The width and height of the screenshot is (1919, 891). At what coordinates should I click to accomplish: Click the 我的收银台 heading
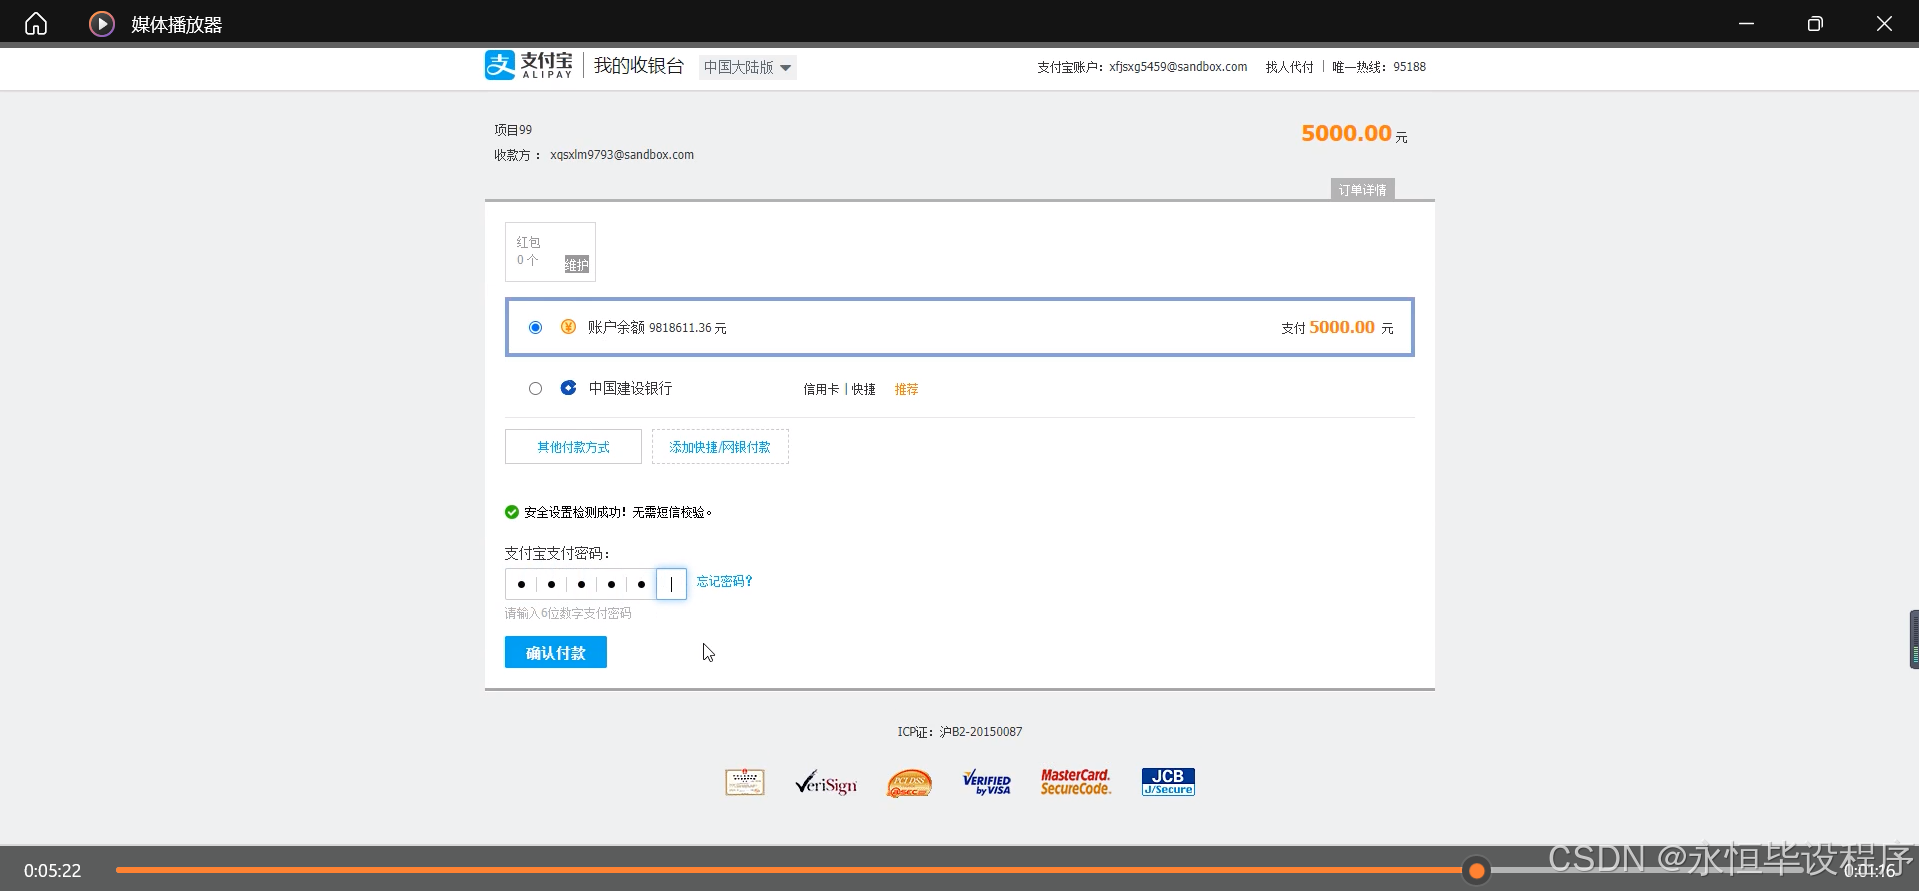click(639, 66)
